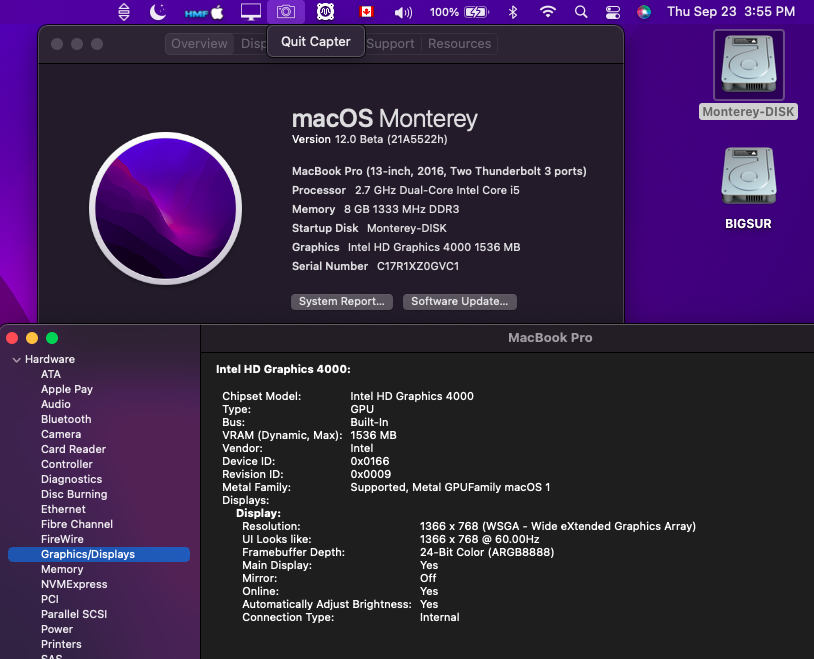Screen dimensions: 814x659
Task: Open the volume speaker menu
Action: [x=403, y=12]
